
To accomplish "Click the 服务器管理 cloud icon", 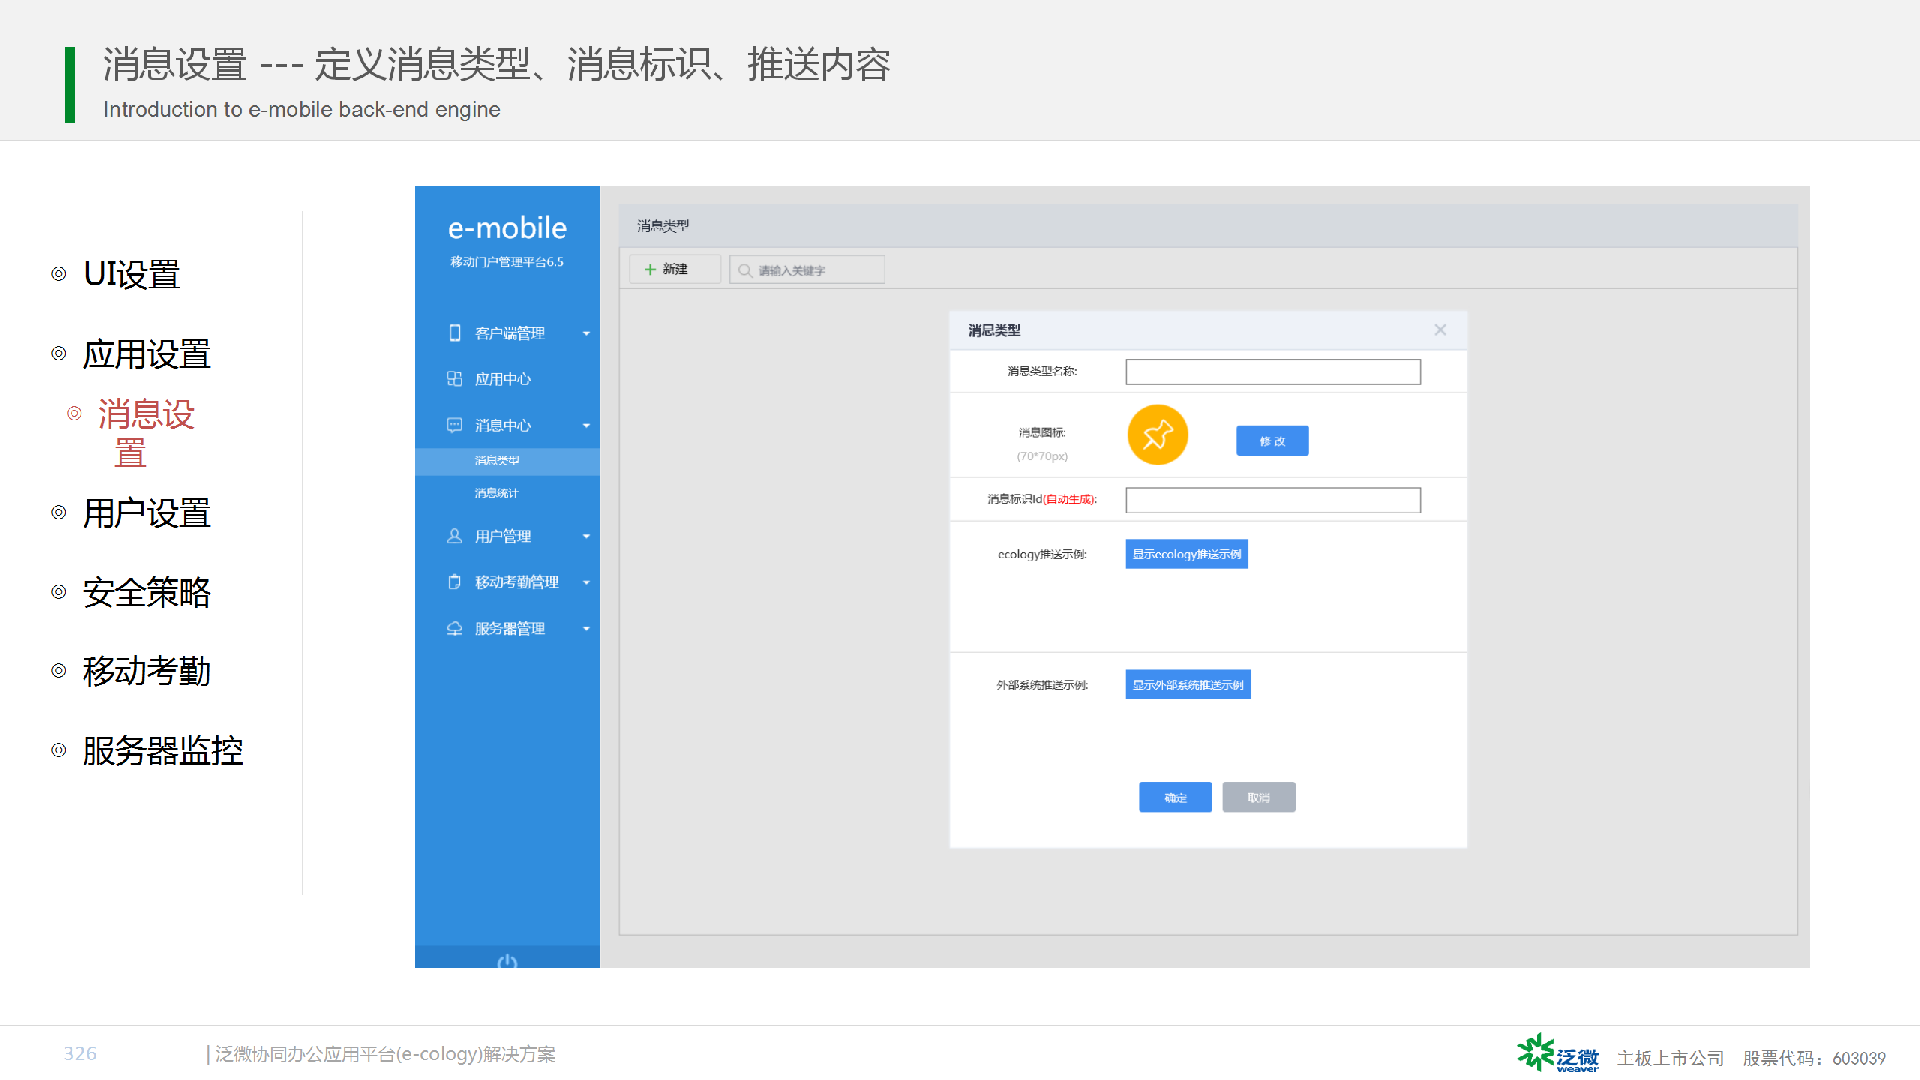I will [454, 628].
